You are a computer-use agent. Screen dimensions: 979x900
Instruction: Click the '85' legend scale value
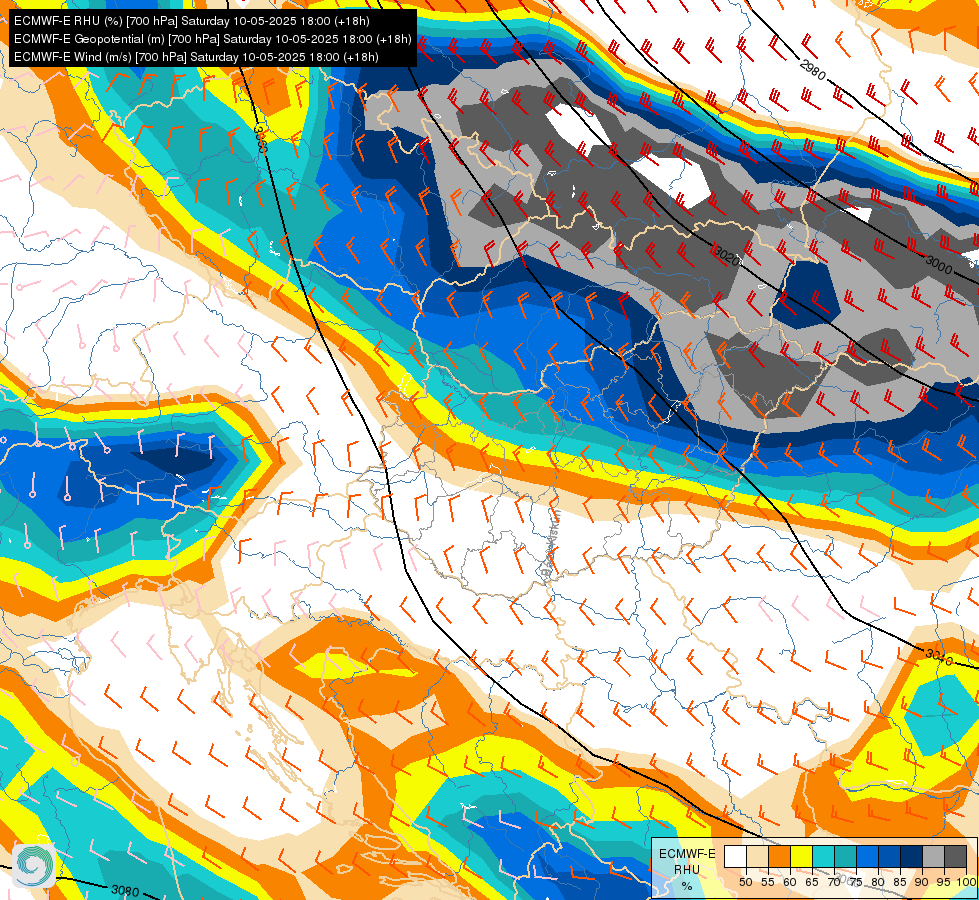pos(900,882)
